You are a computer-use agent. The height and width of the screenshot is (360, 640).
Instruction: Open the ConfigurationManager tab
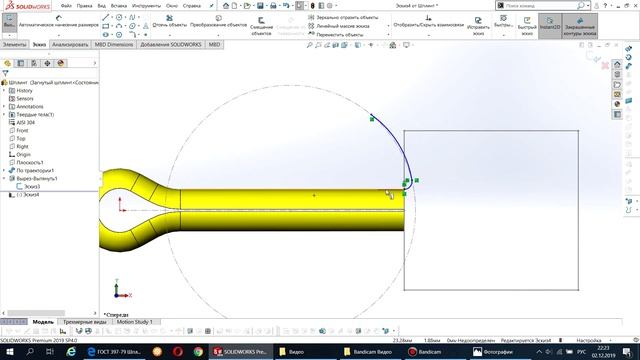click(34, 63)
